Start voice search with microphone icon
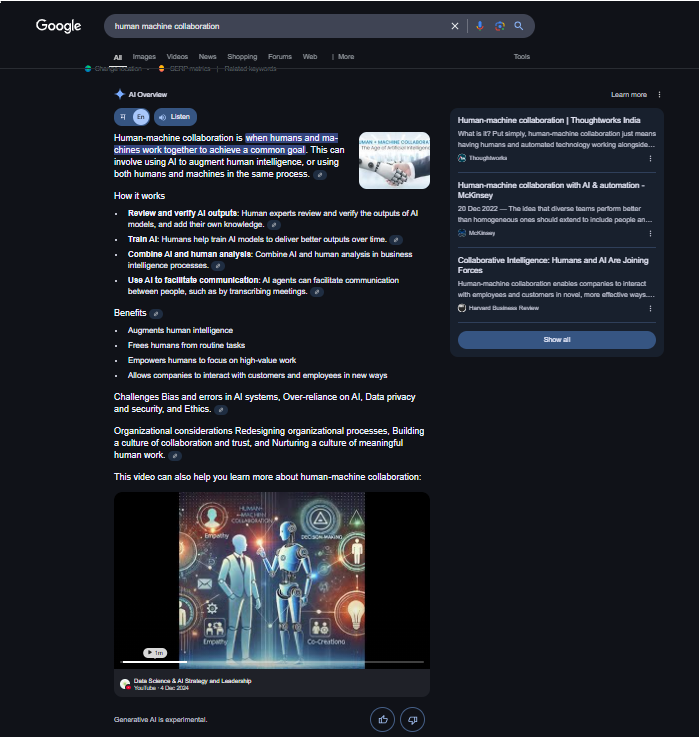 [479, 26]
